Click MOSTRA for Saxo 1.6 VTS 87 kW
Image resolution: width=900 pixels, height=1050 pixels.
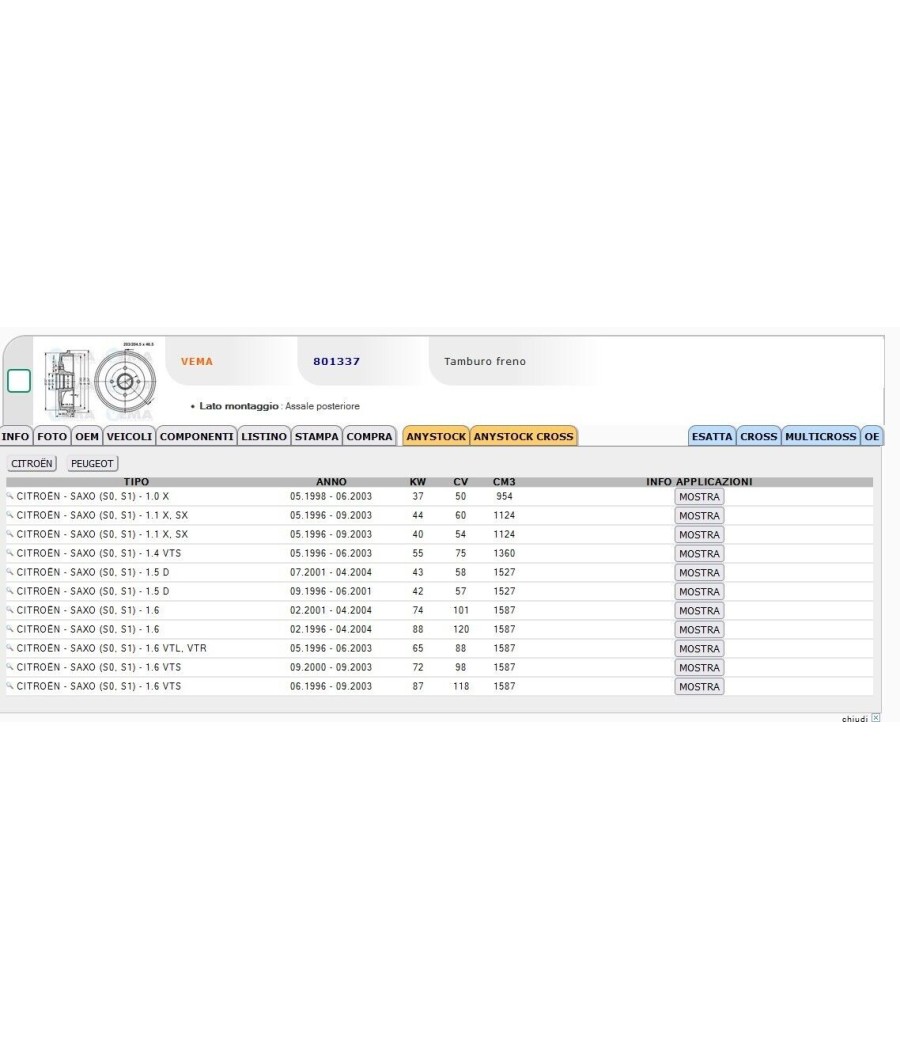point(699,686)
